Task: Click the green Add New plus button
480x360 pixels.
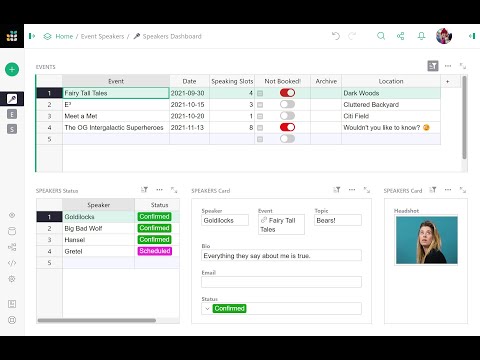Action: (12, 69)
